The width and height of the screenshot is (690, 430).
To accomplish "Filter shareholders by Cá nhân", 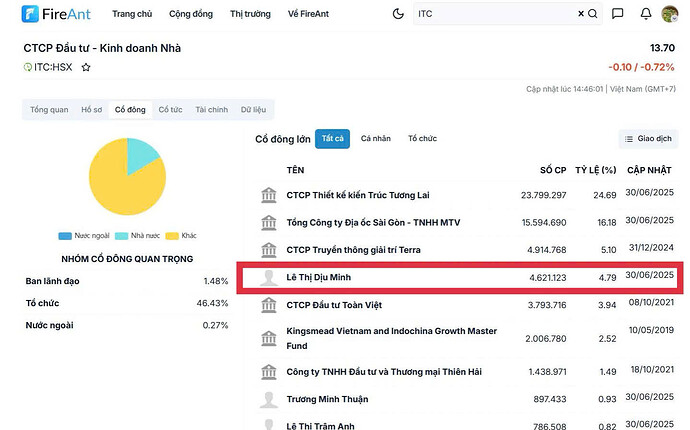I will point(376,139).
